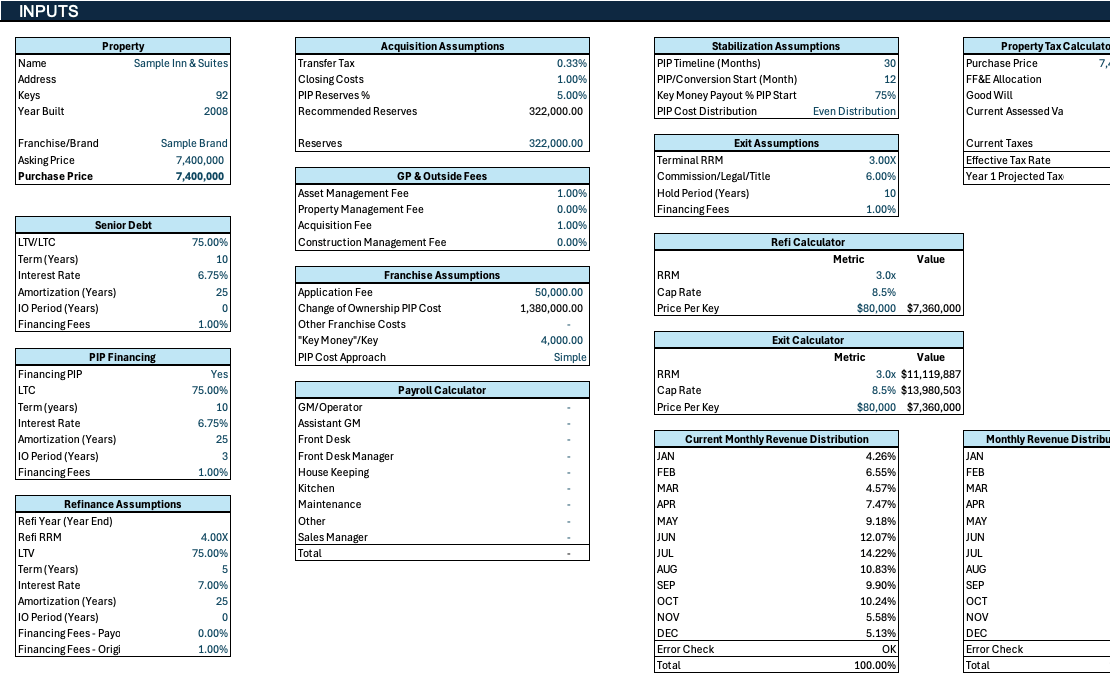Click the GM/Operator payroll row label
Viewport: 1110px width, 689px height.
(330, 407)
